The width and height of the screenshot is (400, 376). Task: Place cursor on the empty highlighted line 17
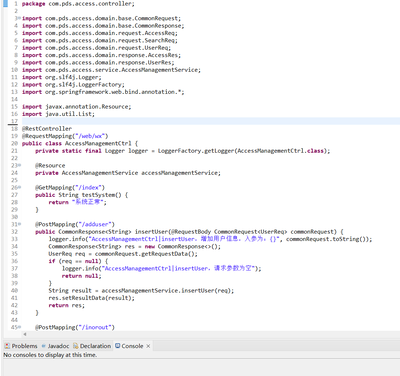211,121
